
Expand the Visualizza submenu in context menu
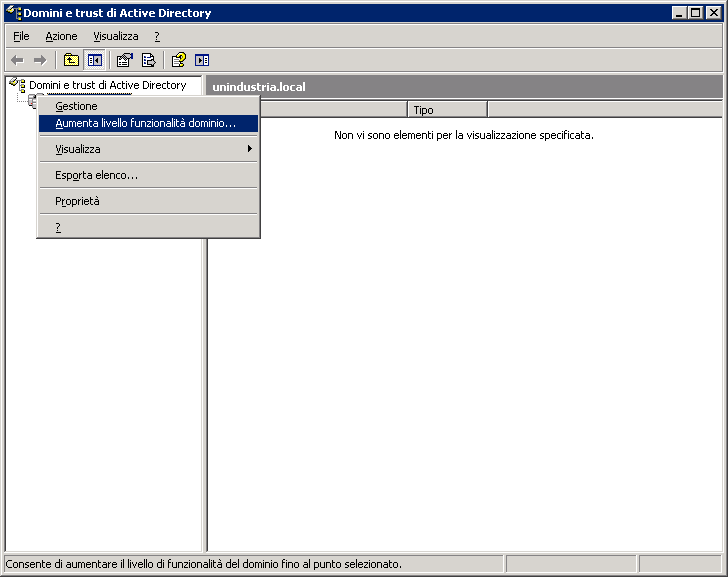pos(148,149)
